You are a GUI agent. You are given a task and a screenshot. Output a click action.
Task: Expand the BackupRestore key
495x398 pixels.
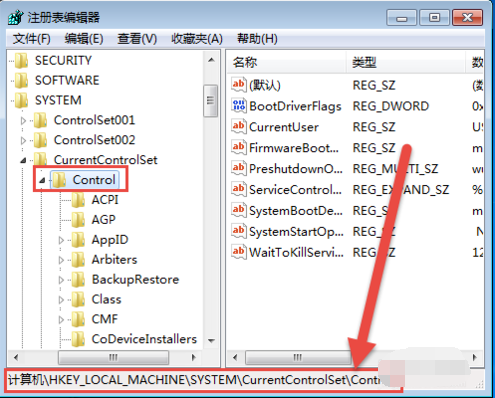point(61,280)
